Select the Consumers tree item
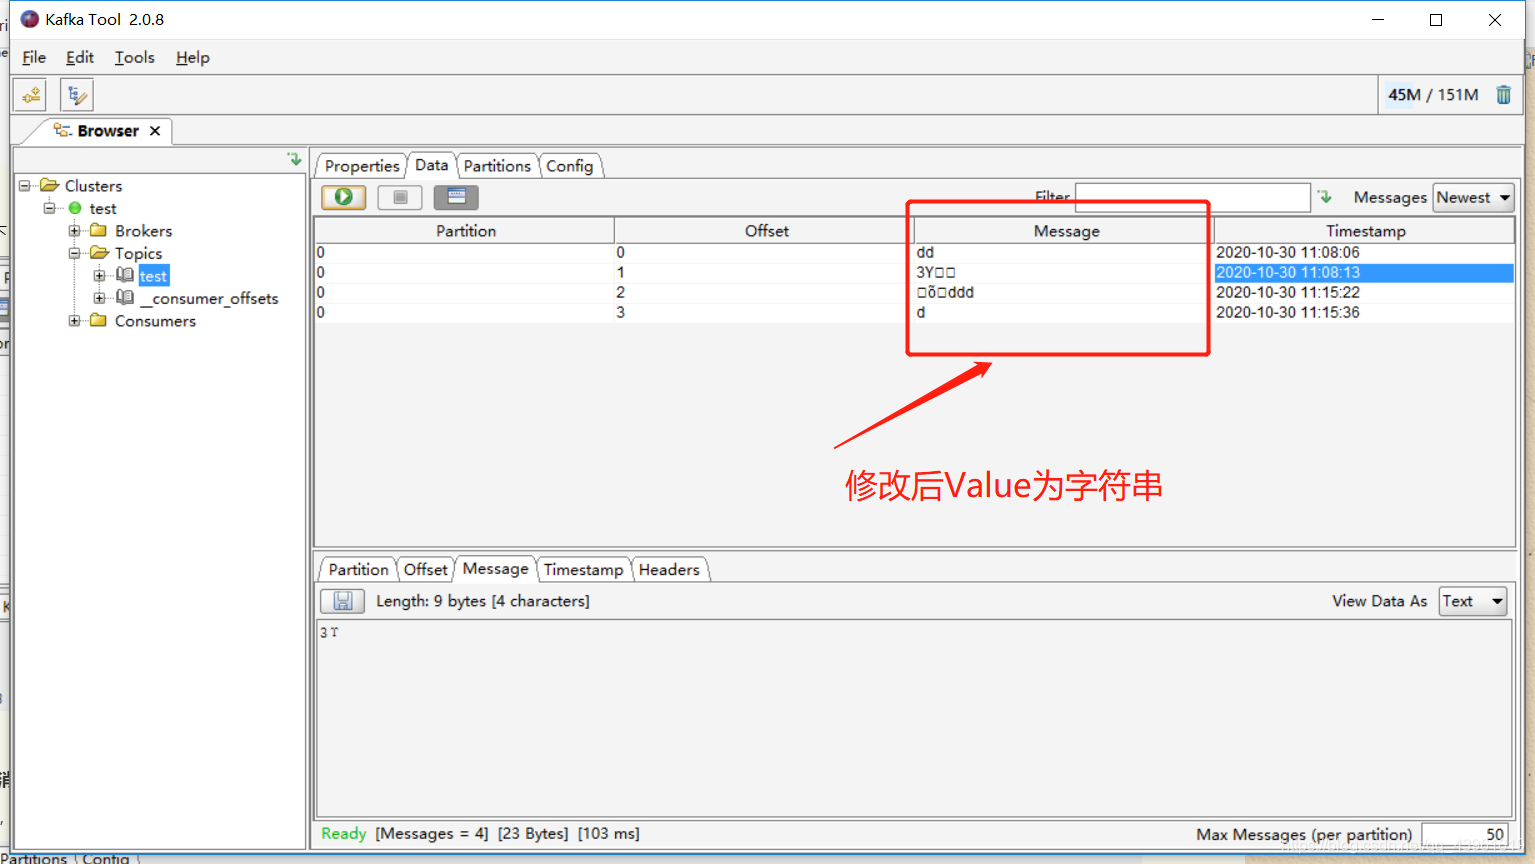Image resolution: width=1535 pixels, height=864 pixels. pyautogui.click(x=155, y=321)
